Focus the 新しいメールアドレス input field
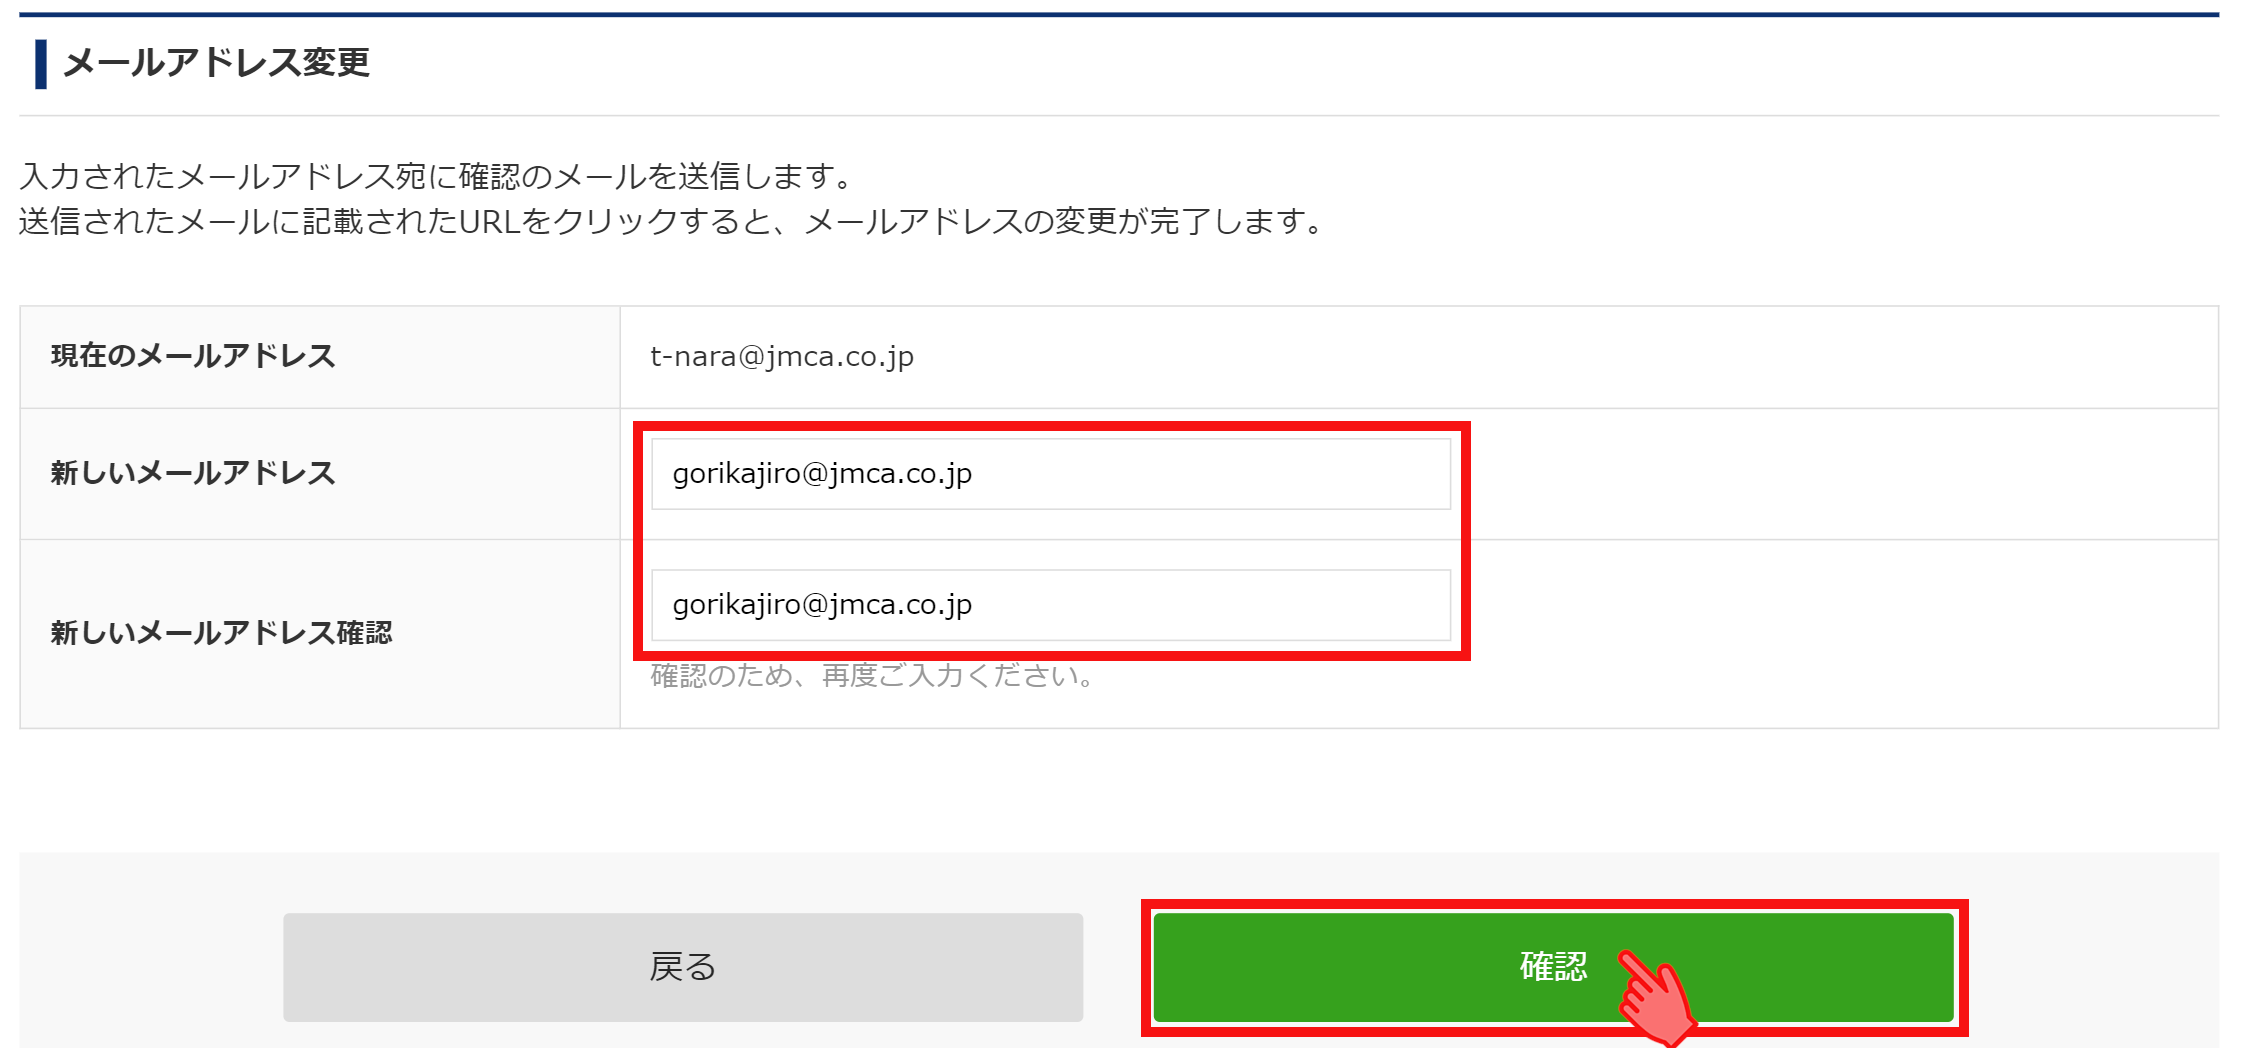 click(1051, 474)
